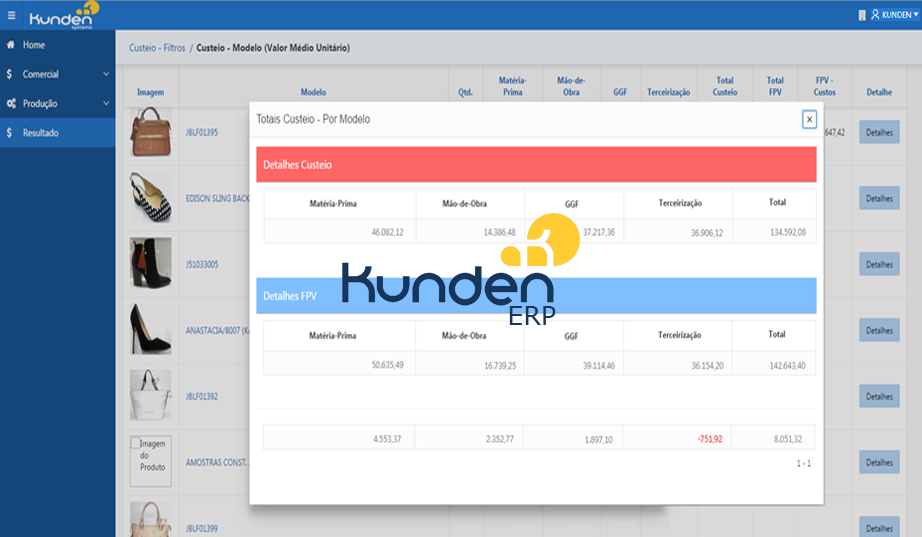Click the white tote bag thumbnail

pyautogui.click(x=151, y=395)
